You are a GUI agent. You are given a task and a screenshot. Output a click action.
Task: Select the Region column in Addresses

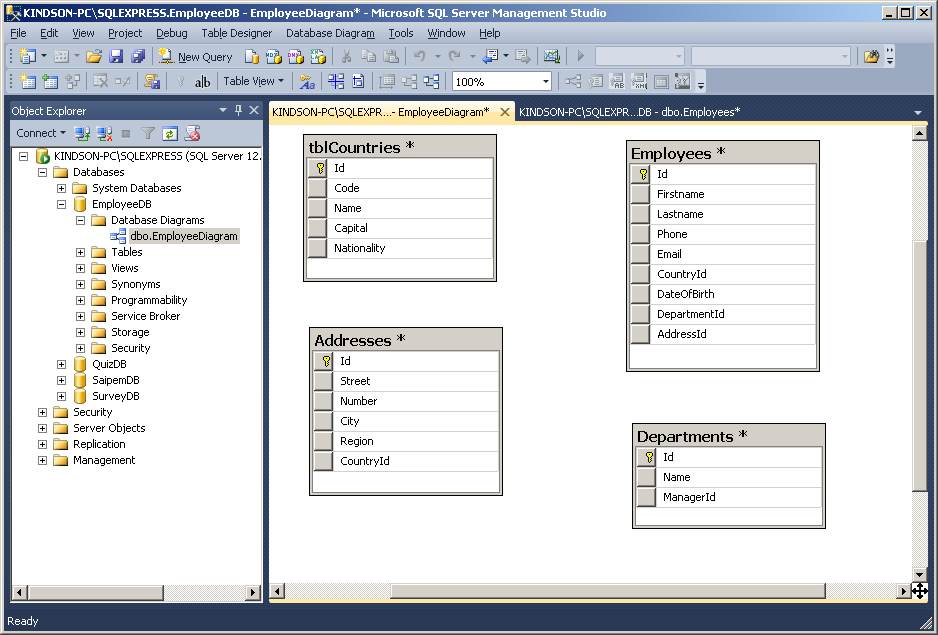click(406, 441)
